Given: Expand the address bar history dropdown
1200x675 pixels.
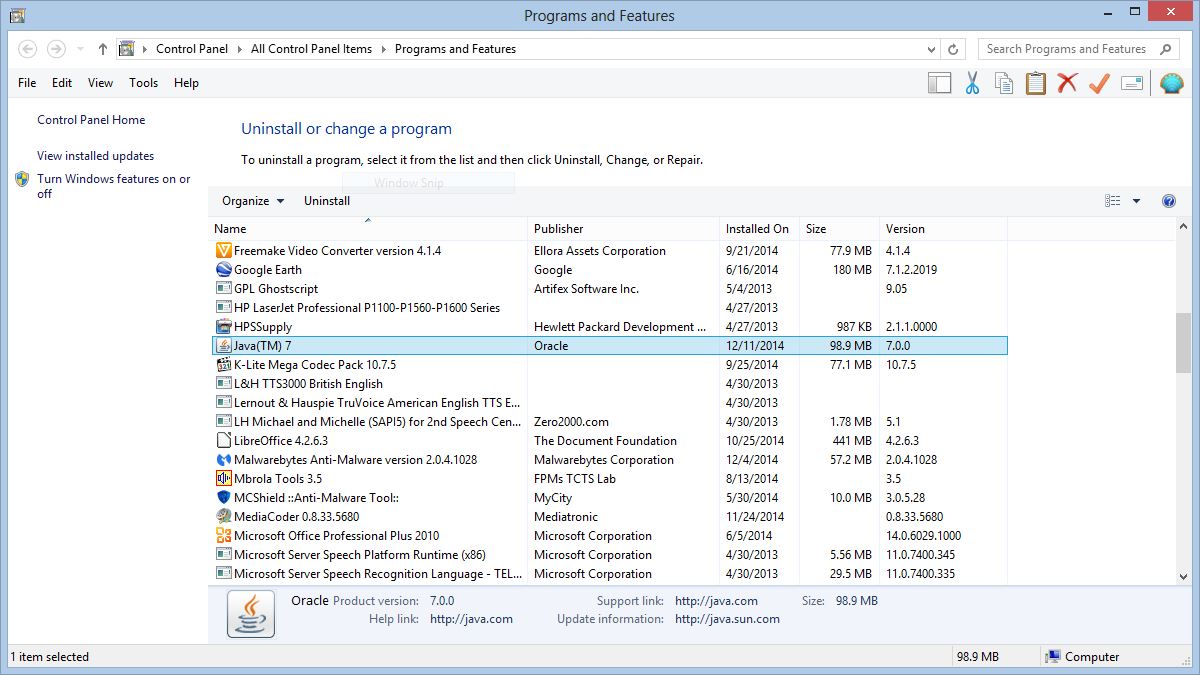Looking at the screenshot, I should [x=931, y=48].
